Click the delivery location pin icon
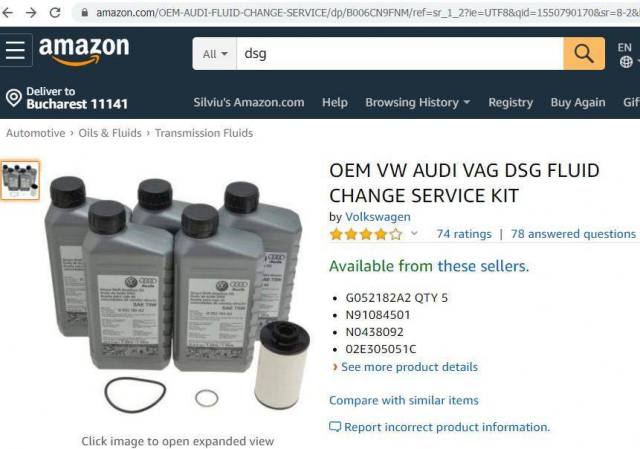640x449 pixels. coord(13,98)
